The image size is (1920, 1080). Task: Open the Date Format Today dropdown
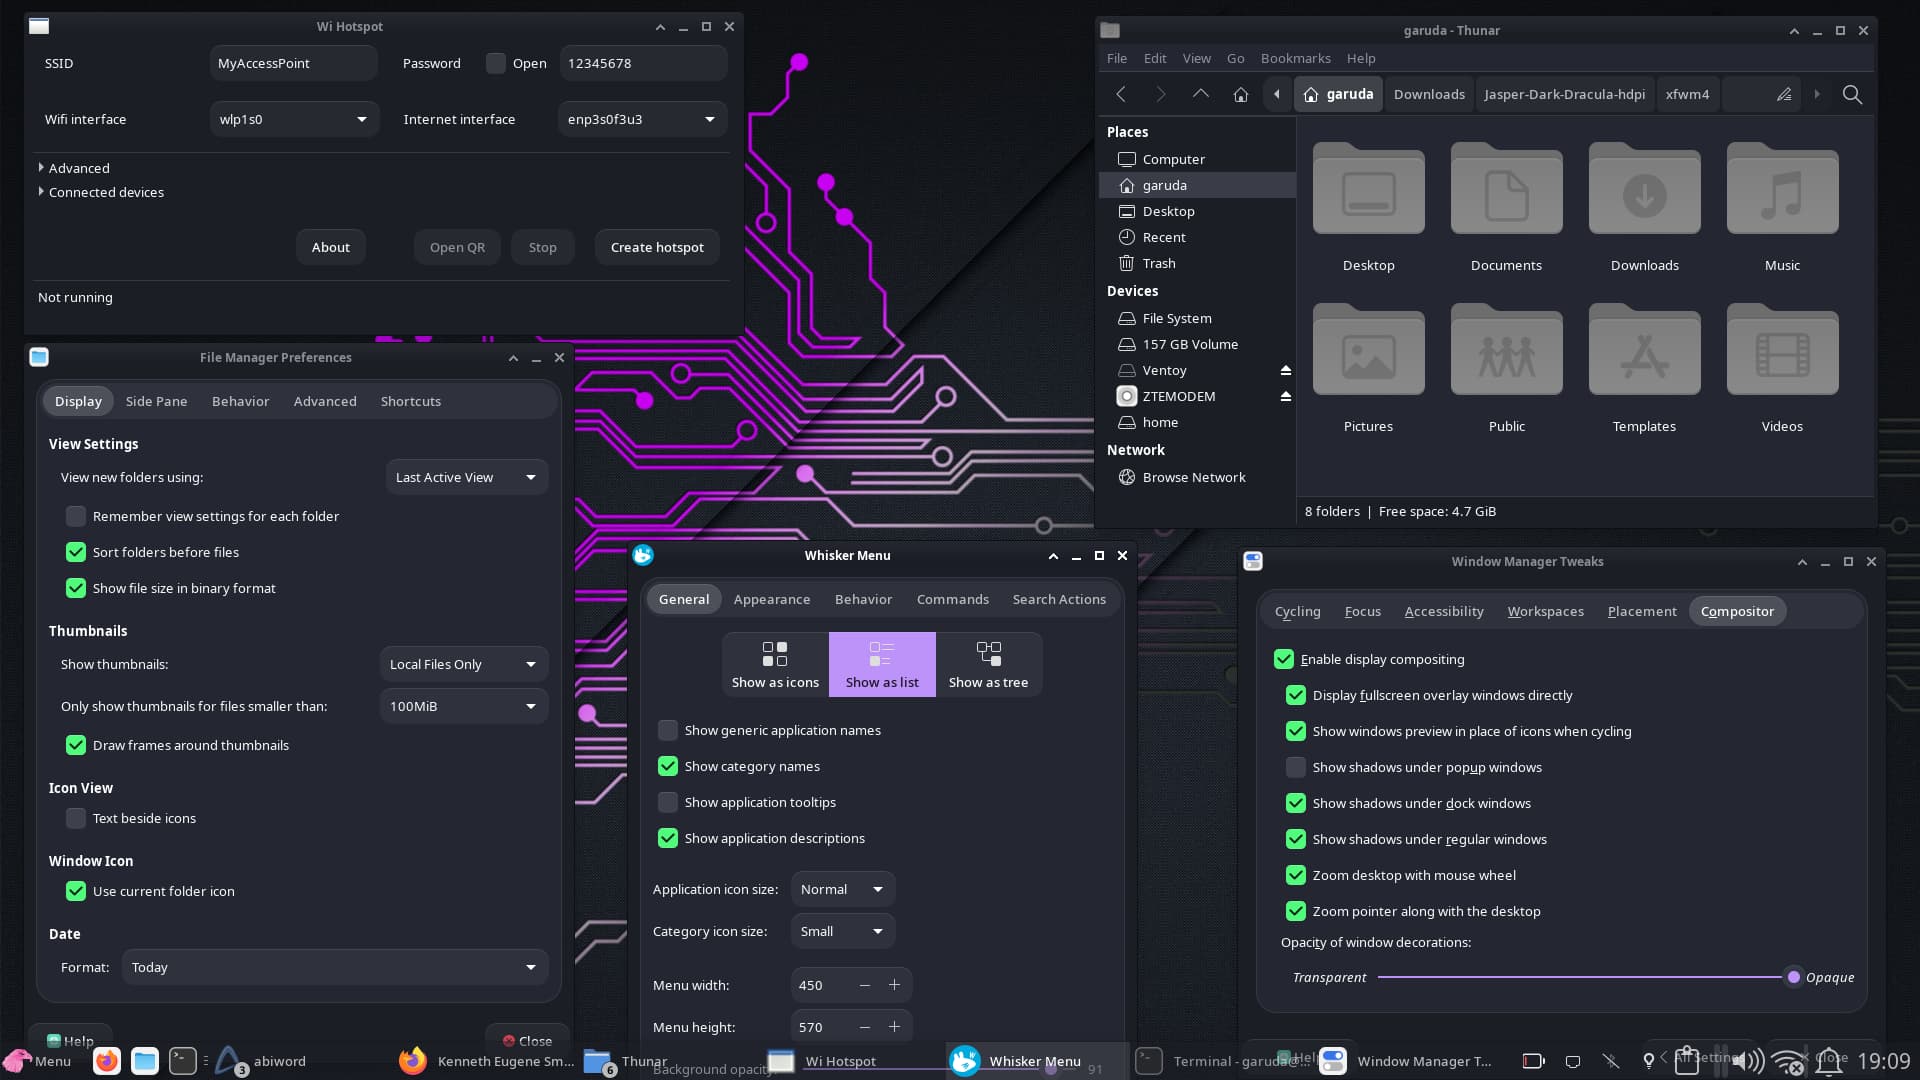335,967
